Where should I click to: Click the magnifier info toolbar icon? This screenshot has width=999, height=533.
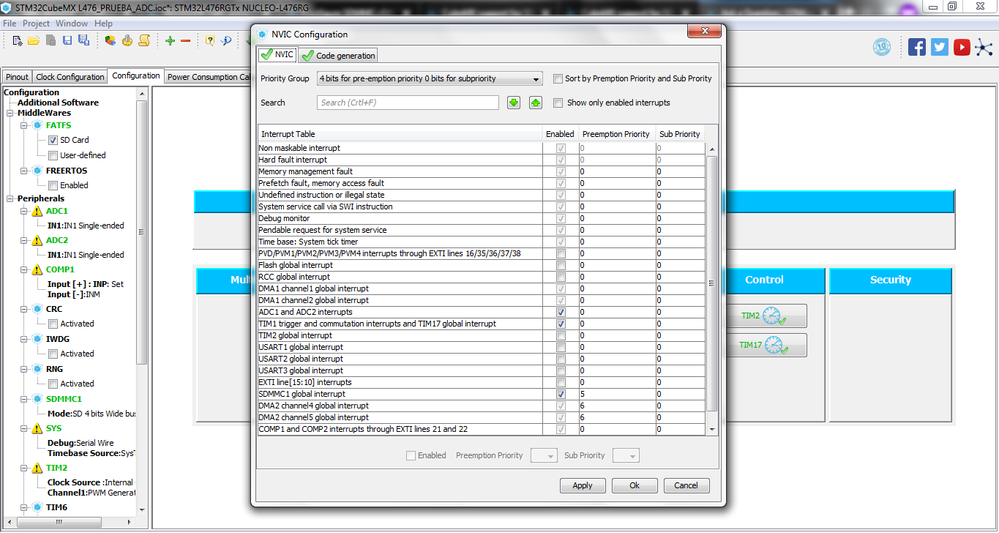pyautogui.click(x=226, y=41)
